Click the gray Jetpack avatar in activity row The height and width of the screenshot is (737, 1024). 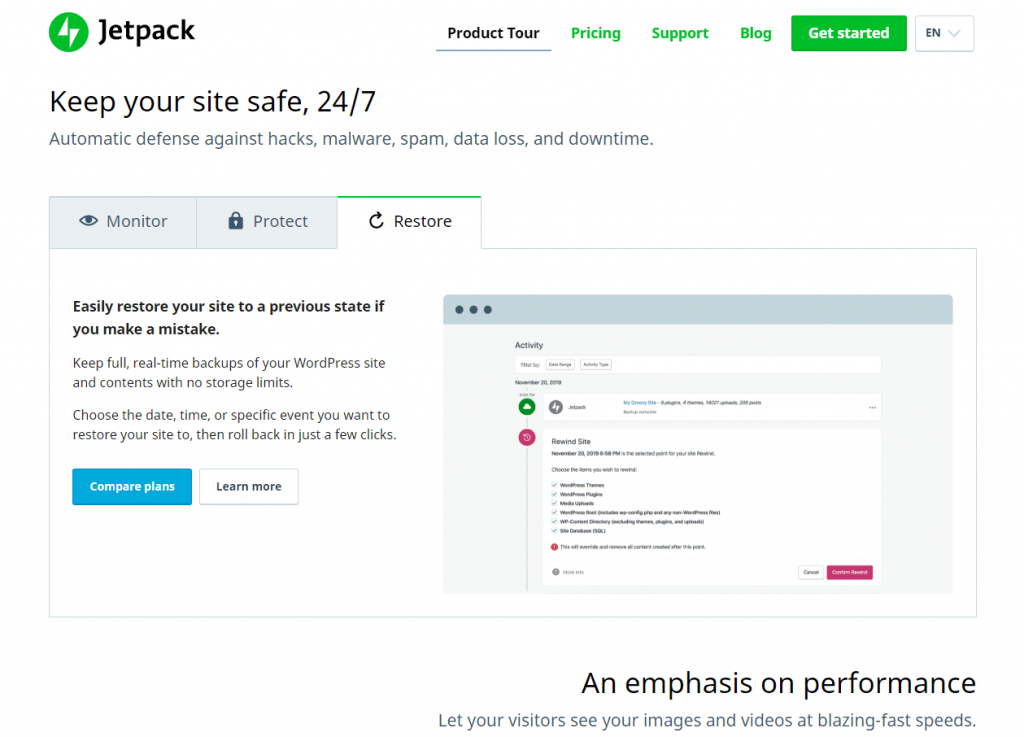click(x=555, y=407)
